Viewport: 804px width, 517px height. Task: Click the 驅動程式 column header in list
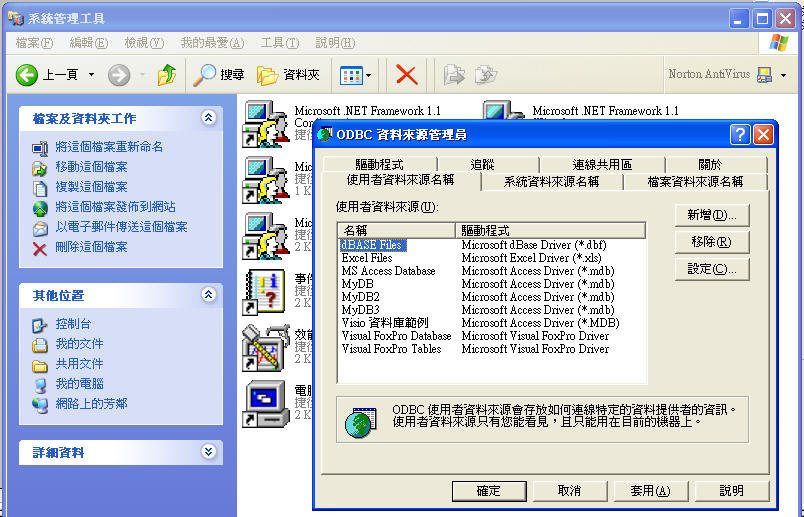tap(550, 230)
